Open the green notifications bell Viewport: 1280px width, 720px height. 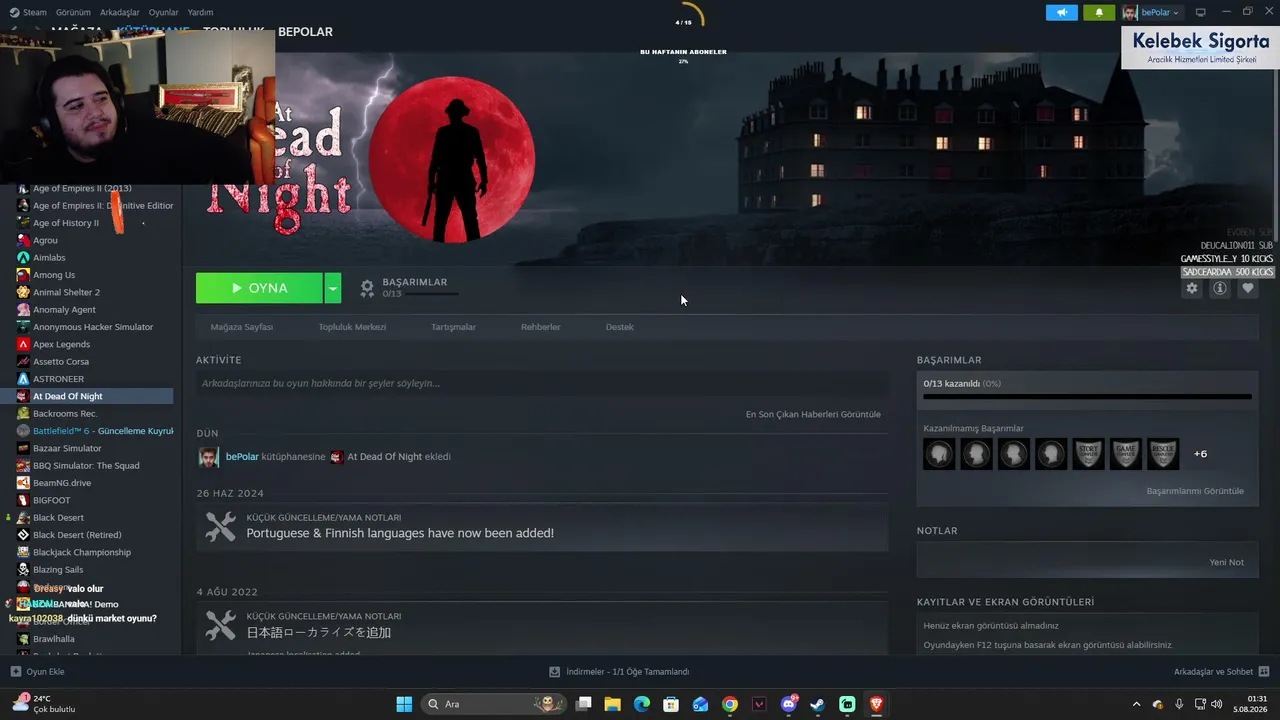tap(1099, 12)
